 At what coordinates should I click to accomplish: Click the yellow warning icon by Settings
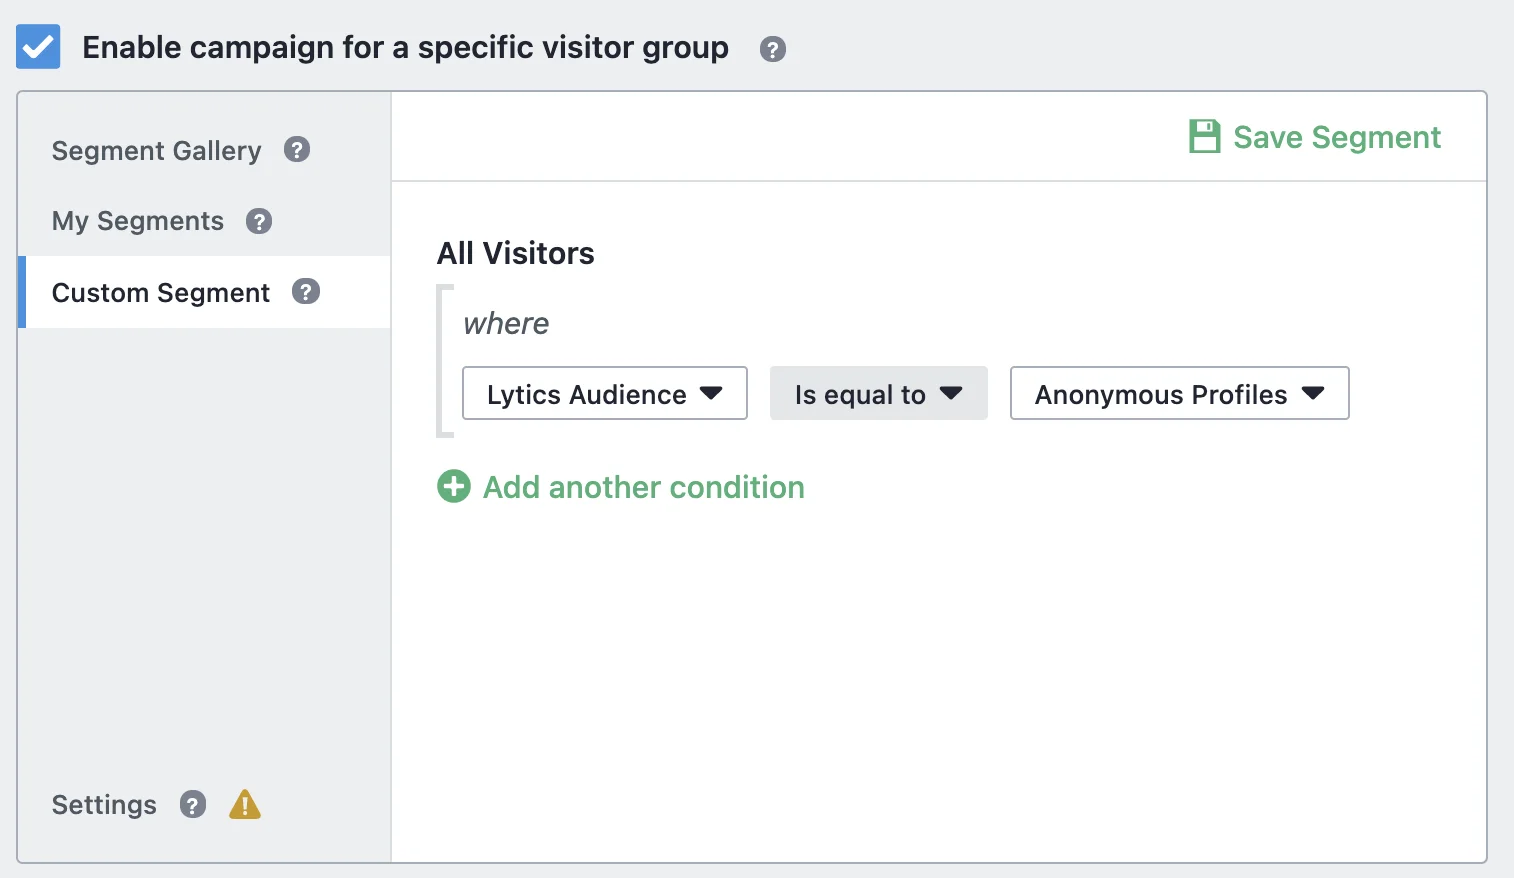245,804
